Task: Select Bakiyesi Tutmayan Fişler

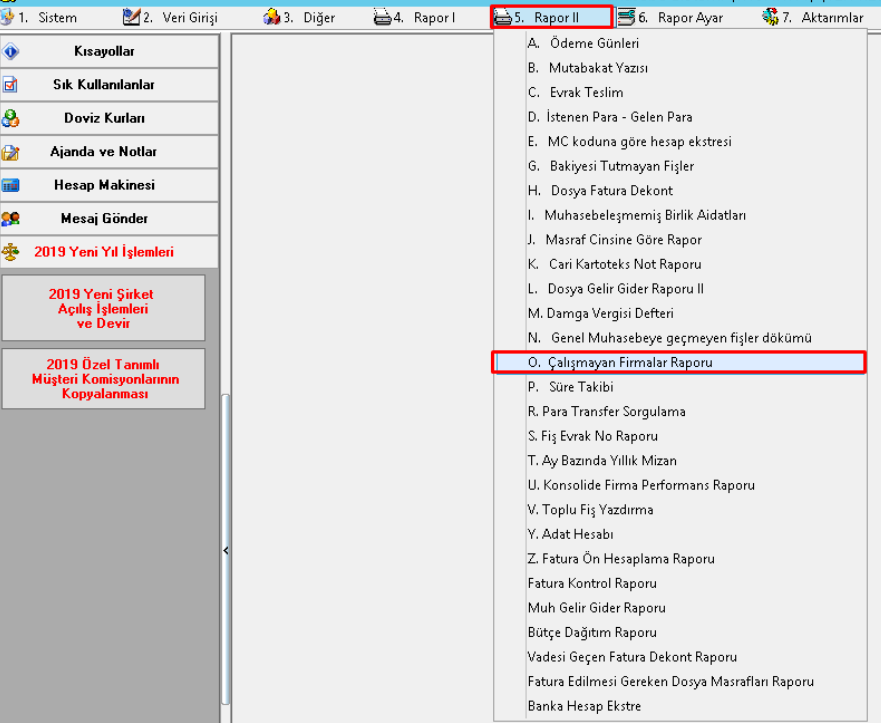Action: tap(680, 166)
